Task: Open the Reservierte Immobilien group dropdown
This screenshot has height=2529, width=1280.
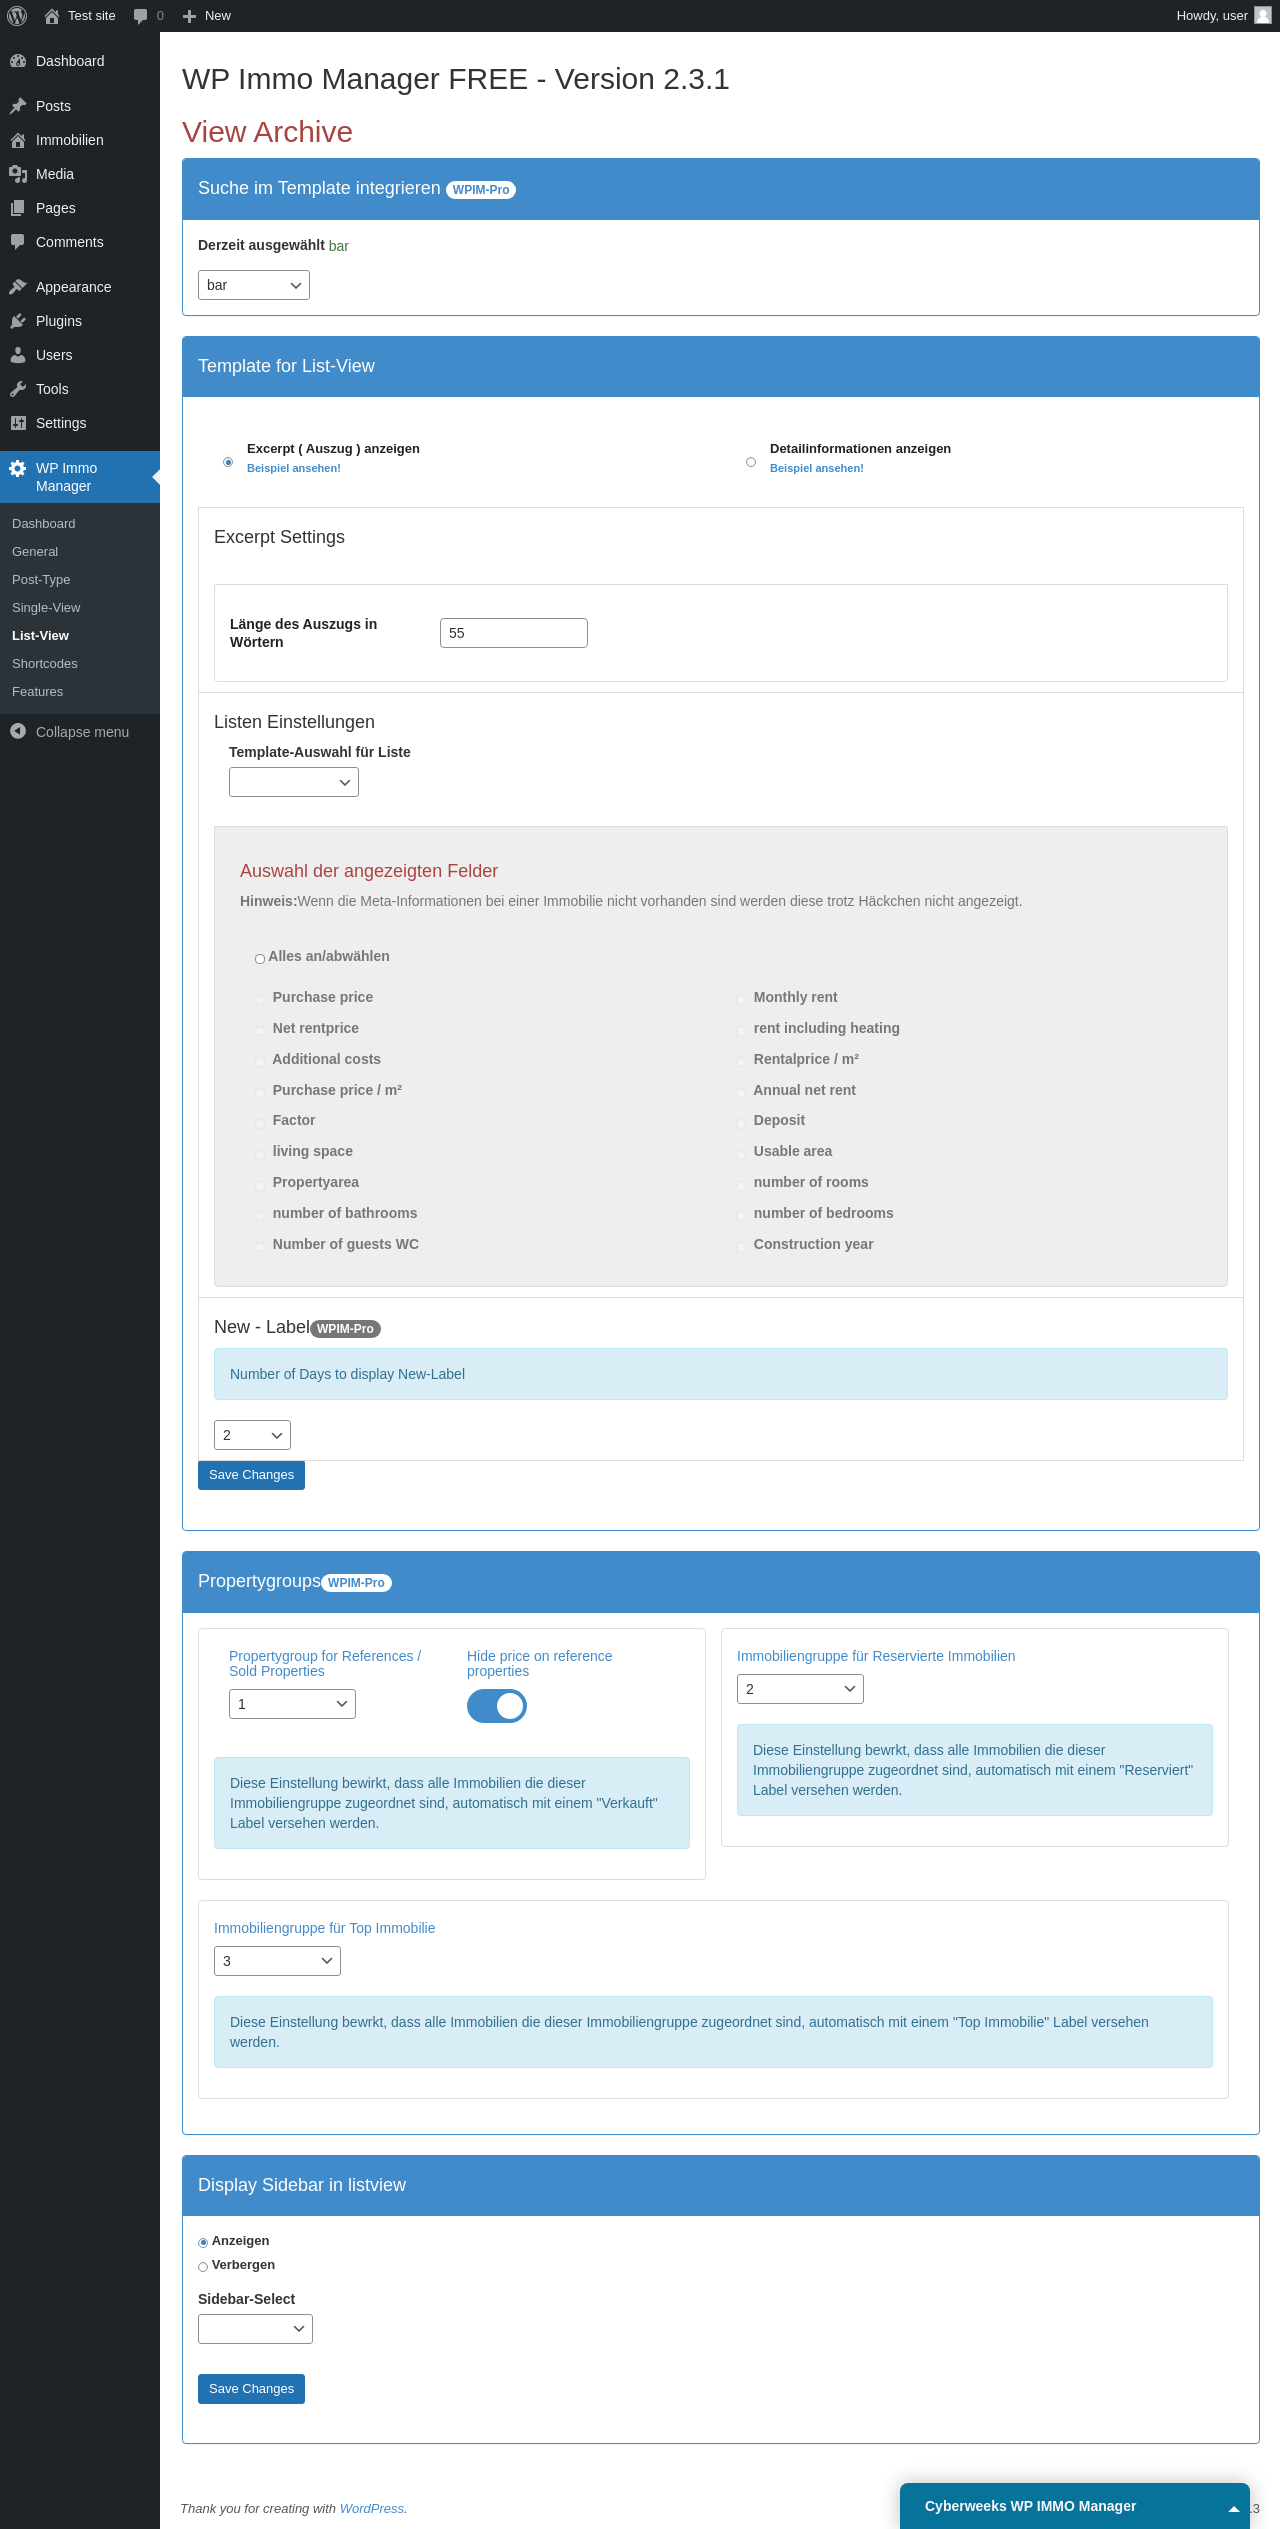Action: (x=800, y=1689)
